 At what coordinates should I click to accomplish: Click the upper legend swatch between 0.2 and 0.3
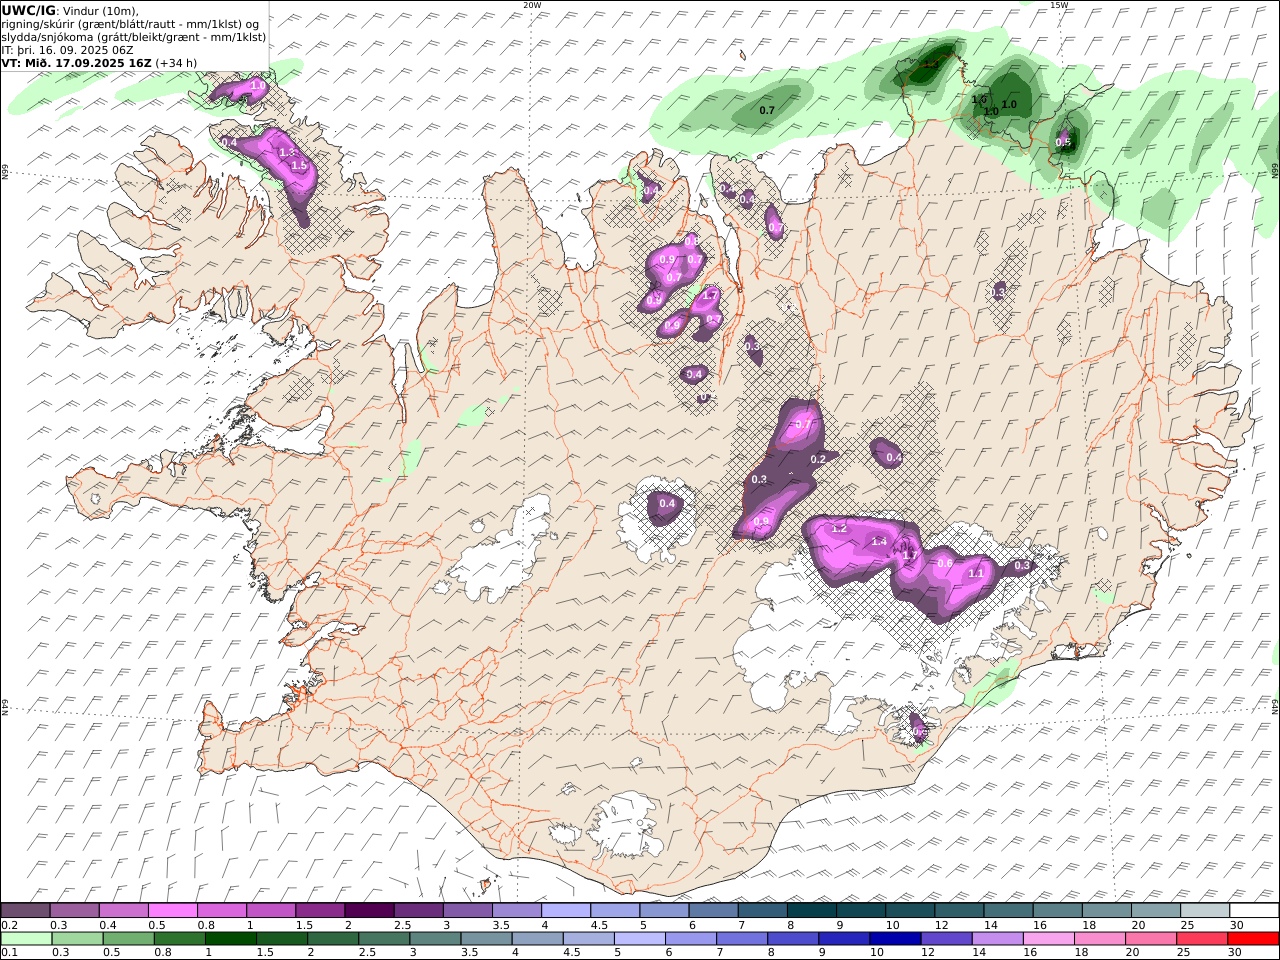pyautogui.click(x=26, y=911)
